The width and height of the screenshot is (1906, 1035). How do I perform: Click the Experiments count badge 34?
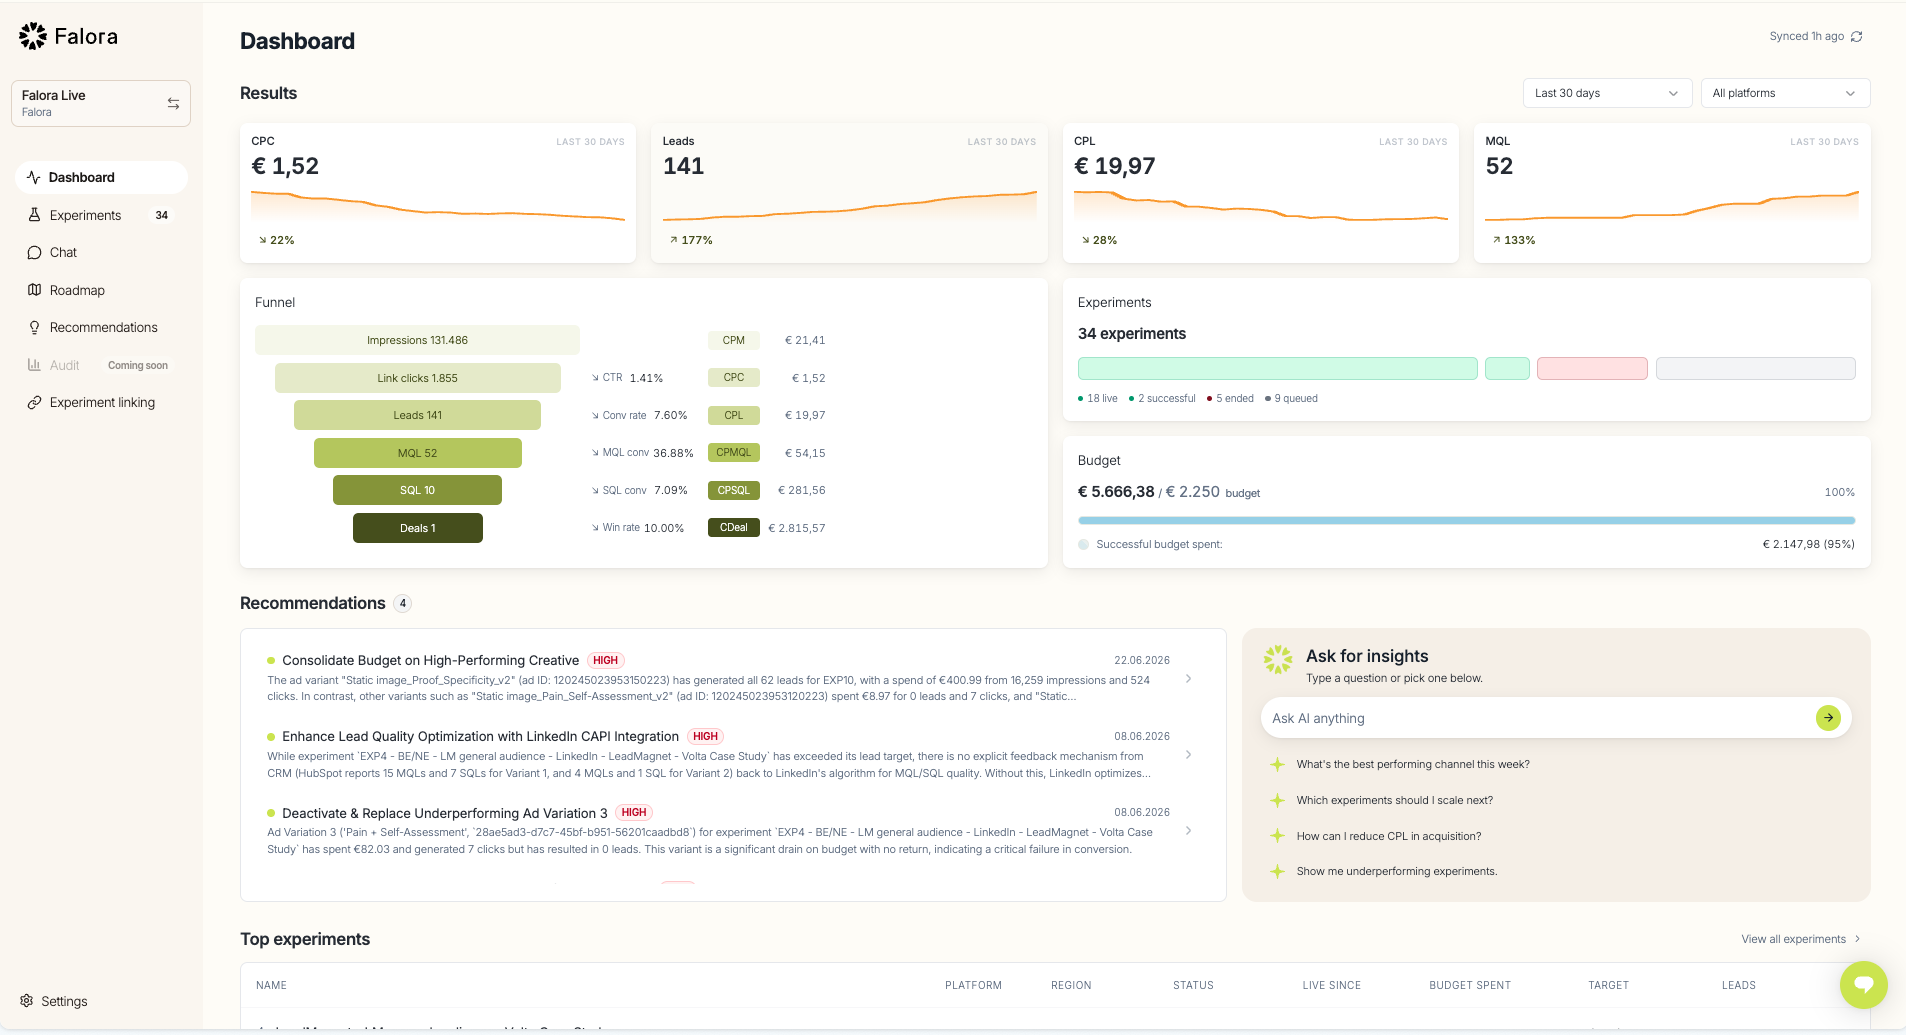pos(162,215)
